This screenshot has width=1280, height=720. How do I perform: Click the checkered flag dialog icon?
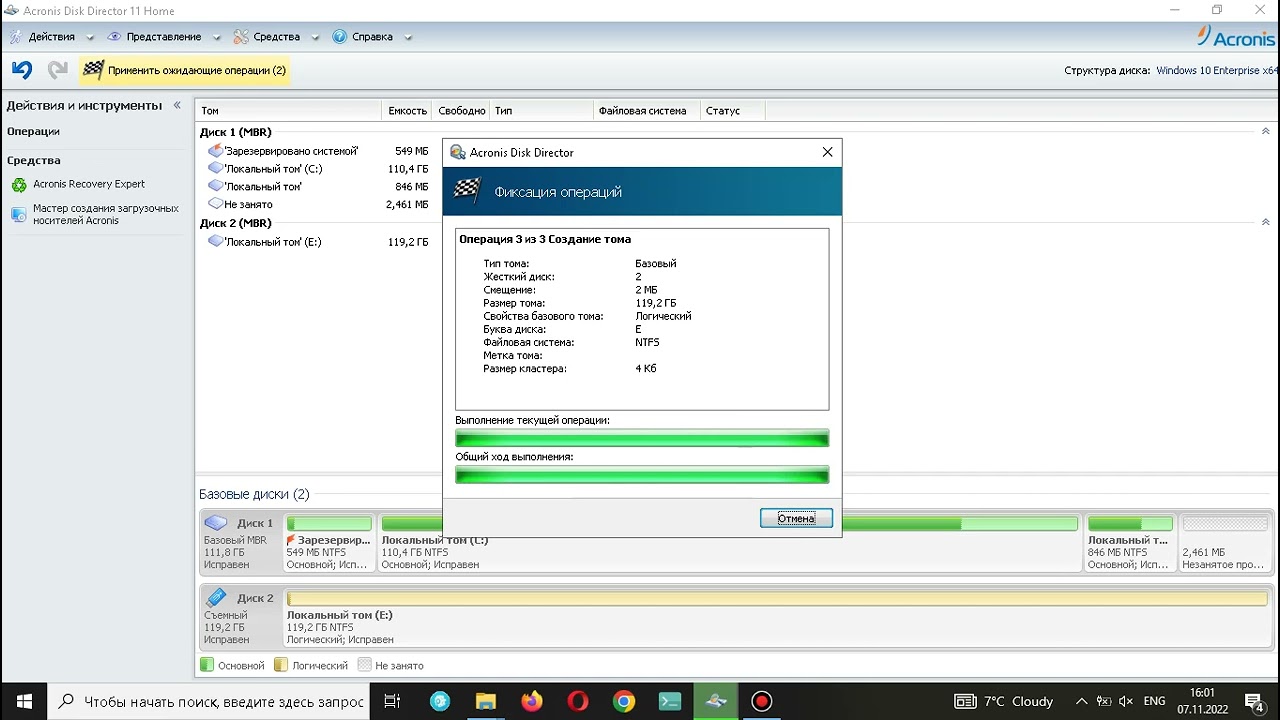(468, 190)
